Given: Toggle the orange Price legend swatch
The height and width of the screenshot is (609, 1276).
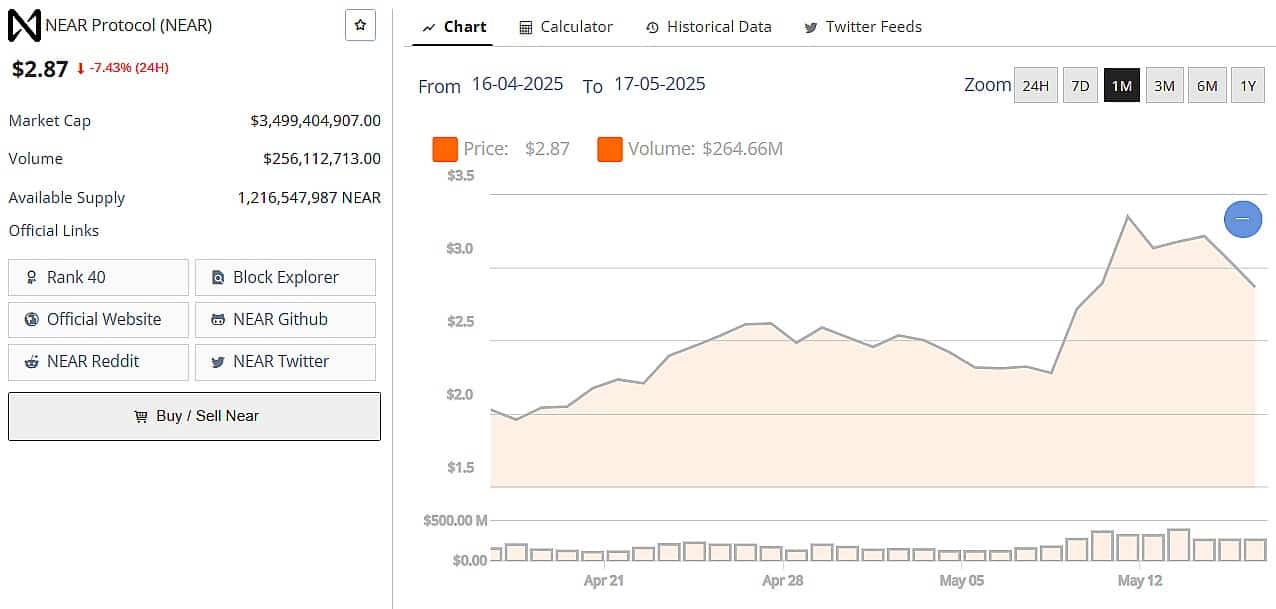Looking at the screenshot, I should pyautogui.click(x=445, y=149).
